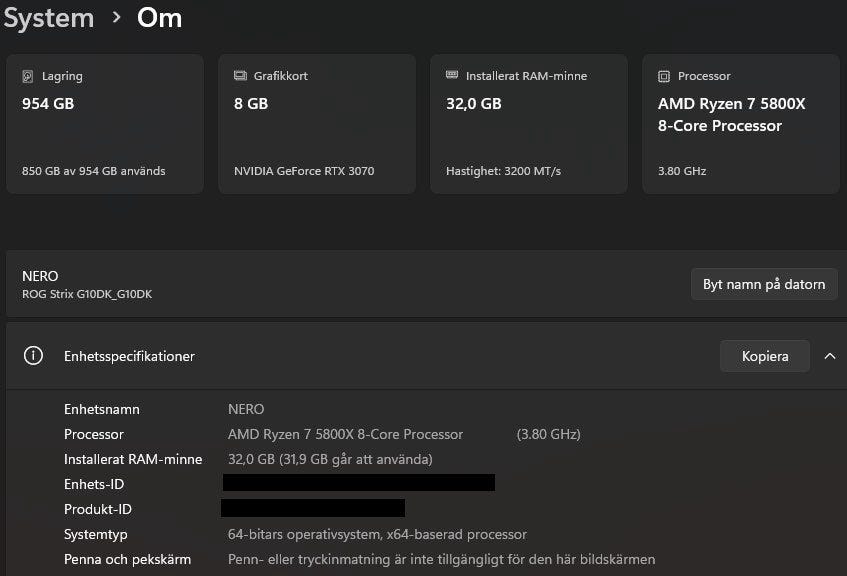The height and width of the screenshot is (576, 847).
Task: Click the redacted Enhets-ID value
Action: pyautogui.click(x=359, y=483)
